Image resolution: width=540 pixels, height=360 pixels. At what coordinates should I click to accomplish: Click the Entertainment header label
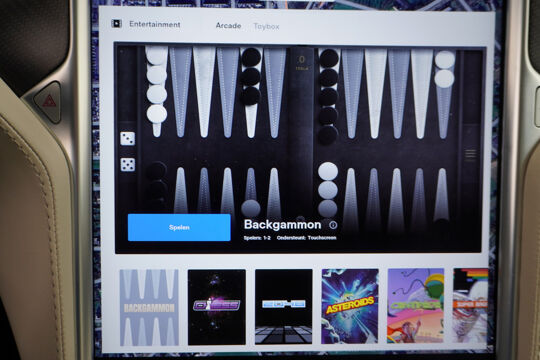coord(155,24)
